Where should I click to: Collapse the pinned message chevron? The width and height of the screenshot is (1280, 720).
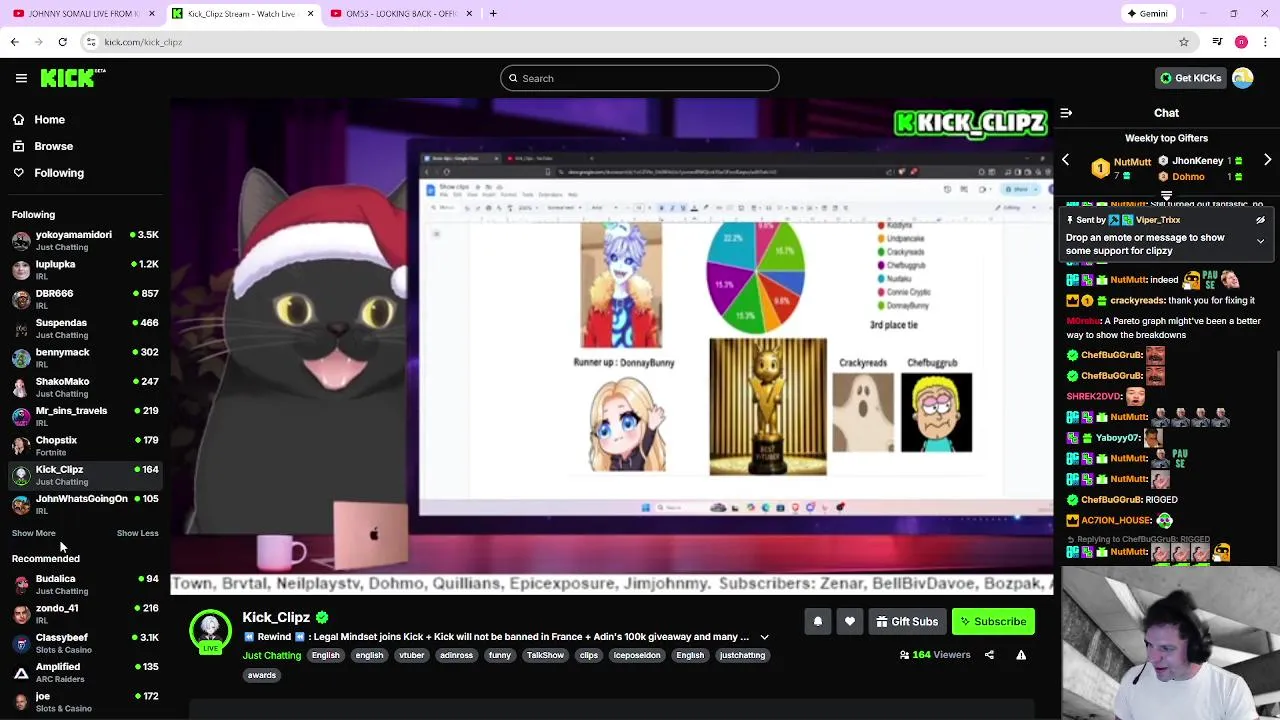(x=1260, y=241)
